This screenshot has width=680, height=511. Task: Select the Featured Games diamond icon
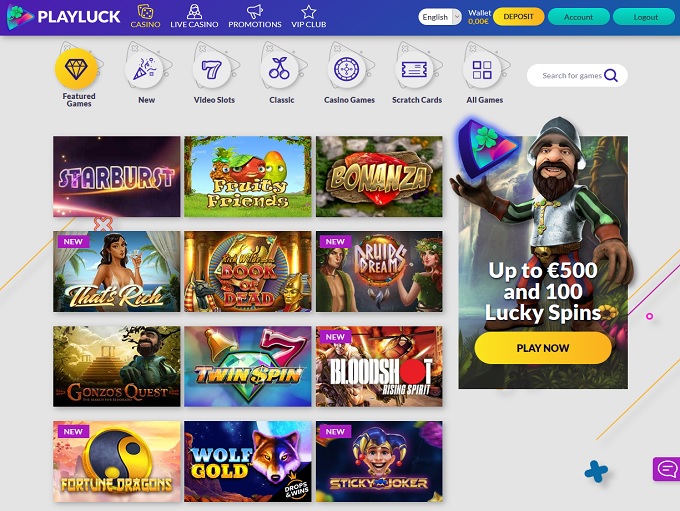76,69
